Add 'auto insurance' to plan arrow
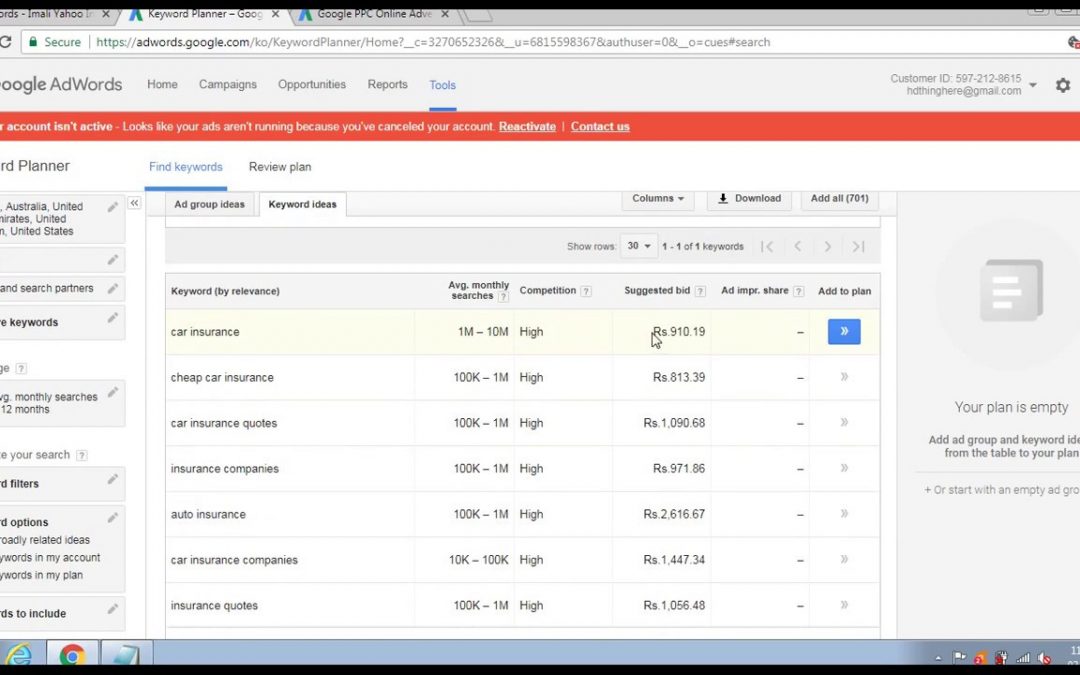Image resolution: width=1080 pixels, height=675 pixels. pyautogui.click(x=844, y=514)
